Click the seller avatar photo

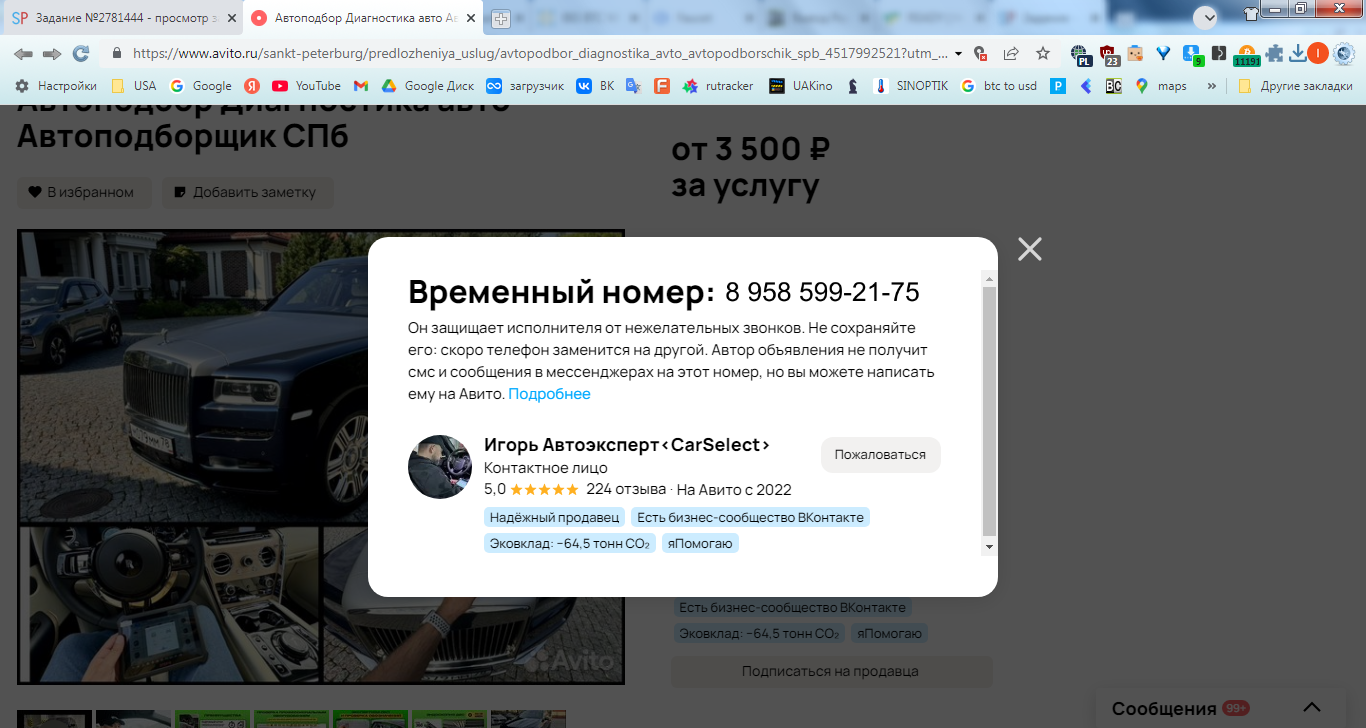[x=440, y=467]
